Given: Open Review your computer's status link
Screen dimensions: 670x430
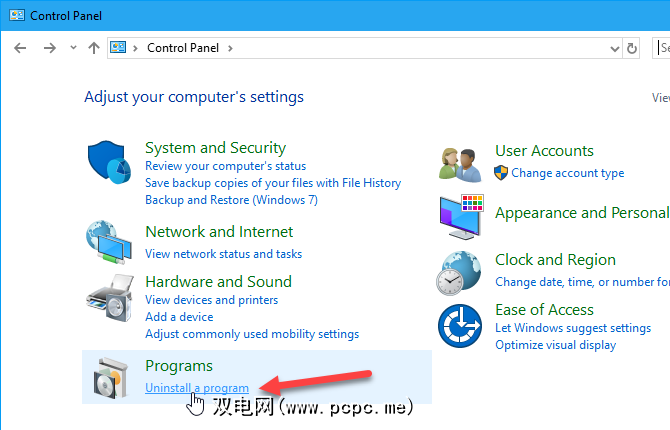Looking at the screenshot, I should (225, 166).
